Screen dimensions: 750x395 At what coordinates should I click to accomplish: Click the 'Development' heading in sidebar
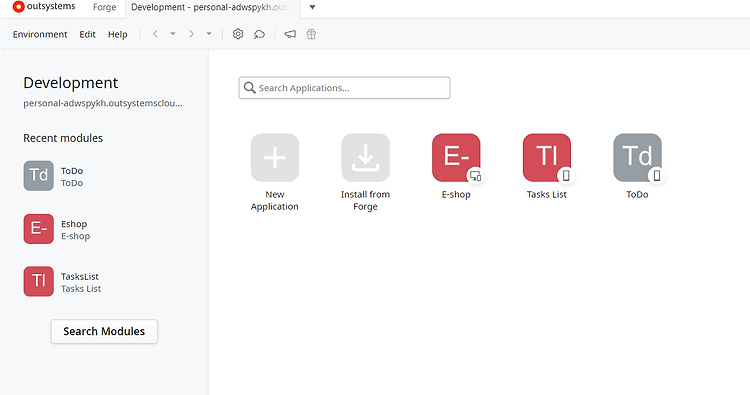[70, 83]
